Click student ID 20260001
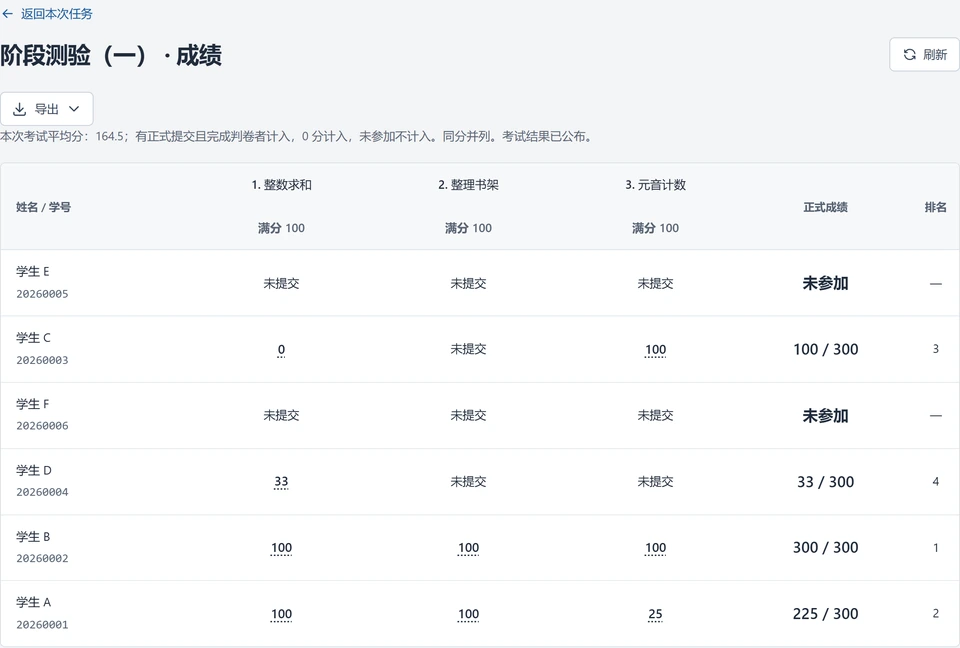Screen dimensions: 960x648 (42, 625)
